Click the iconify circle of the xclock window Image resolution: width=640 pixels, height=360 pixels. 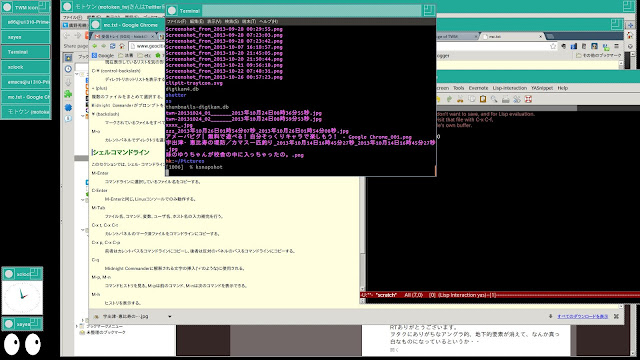tap(9, 274)
